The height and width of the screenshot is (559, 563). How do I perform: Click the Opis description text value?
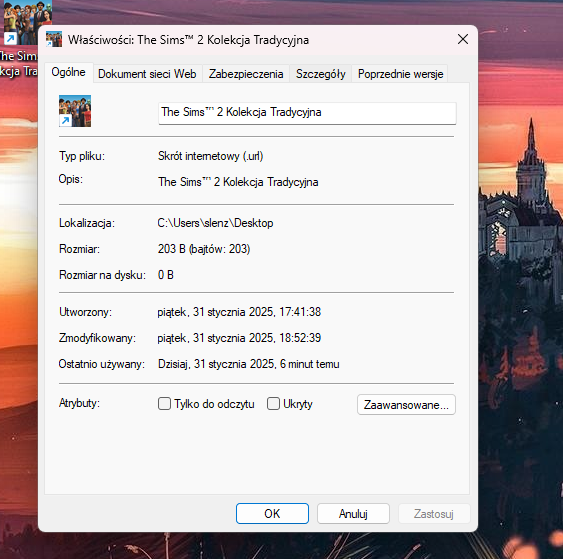(x=238, y=182)
